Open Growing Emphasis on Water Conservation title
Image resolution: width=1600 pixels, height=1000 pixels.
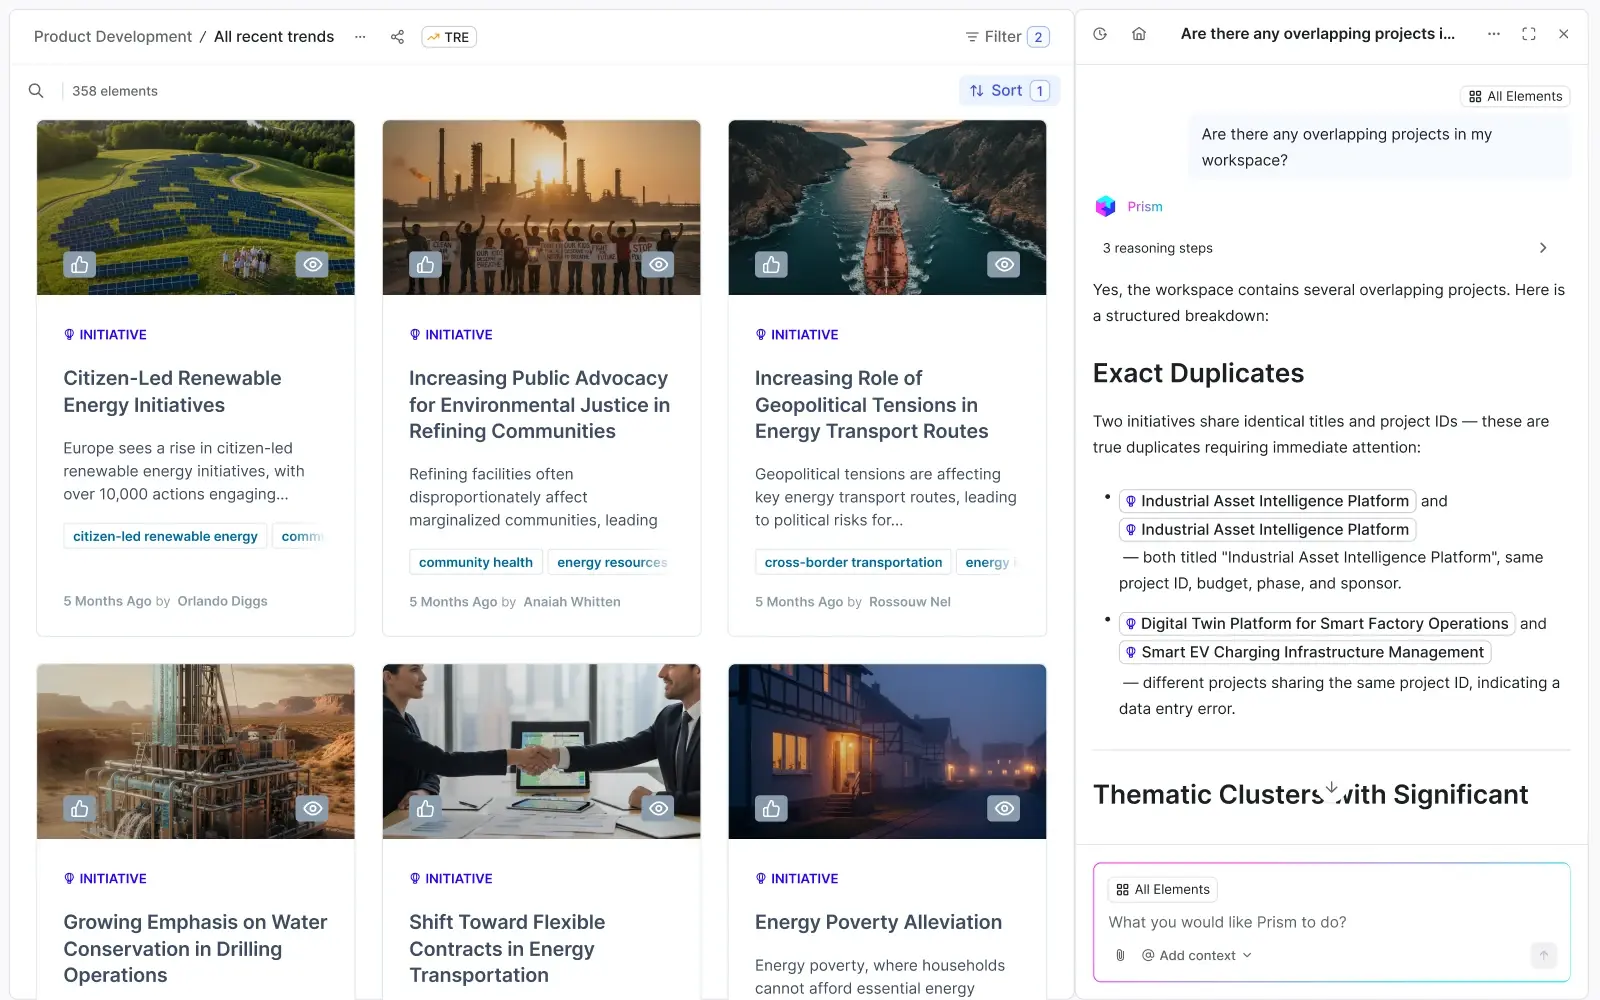pyautogui.click(x=195, y=949)
